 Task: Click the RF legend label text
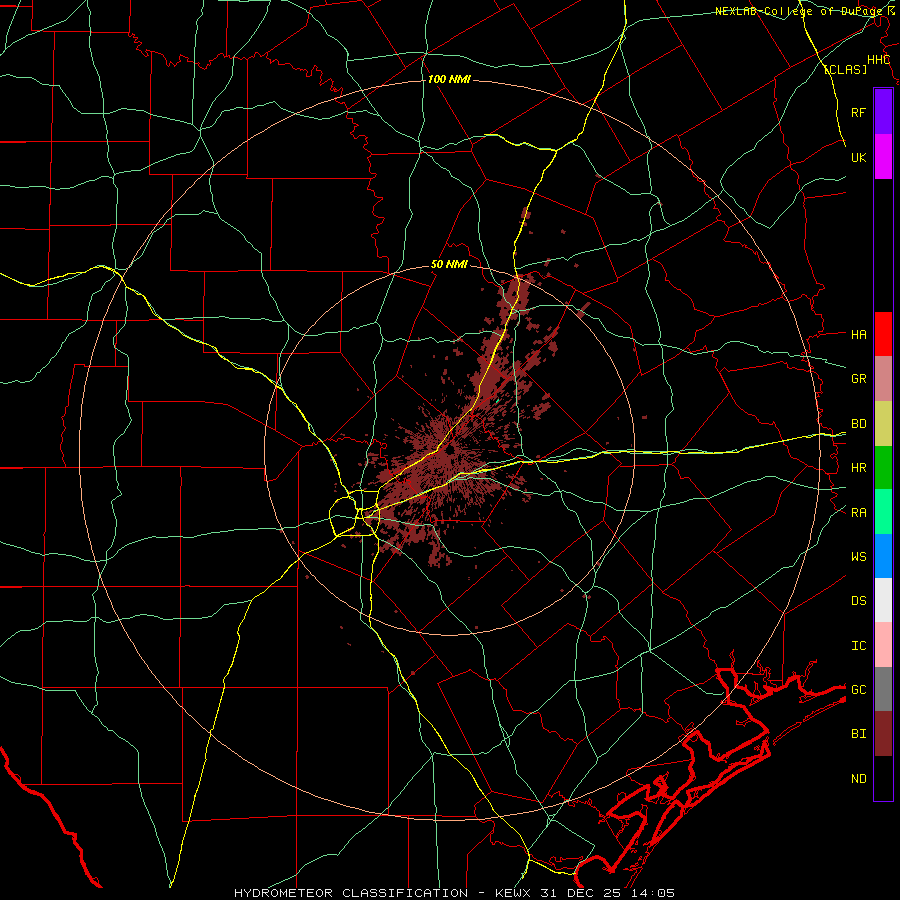pyautogui.click(x=858, y=112)
